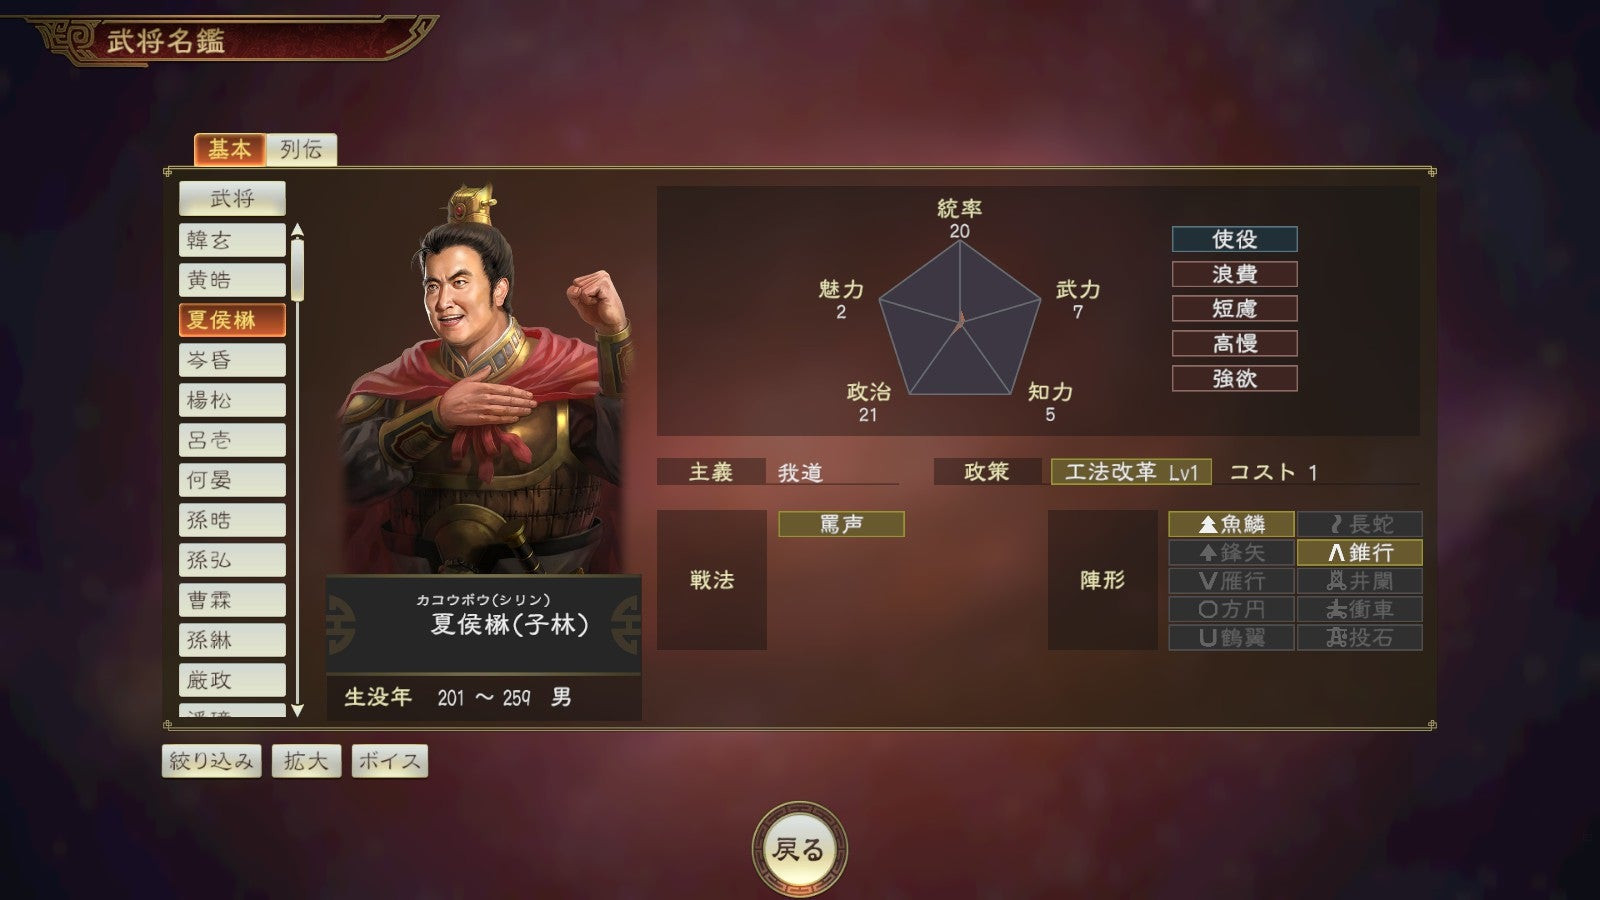Select the 方円 formation icon
The image size is (1600, 900).
point(1231,609)
